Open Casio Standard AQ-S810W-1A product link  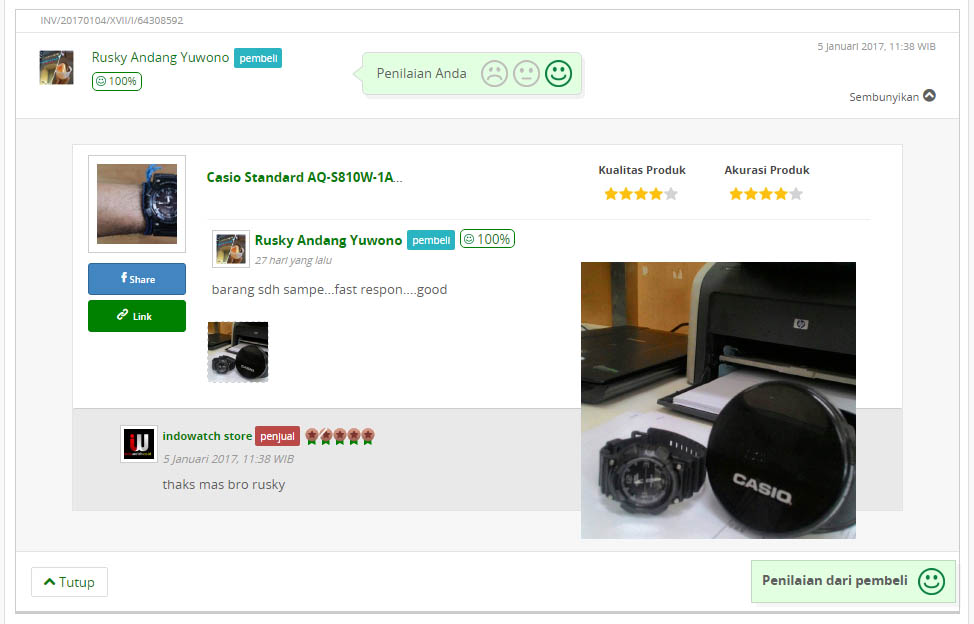click(304, 178)
